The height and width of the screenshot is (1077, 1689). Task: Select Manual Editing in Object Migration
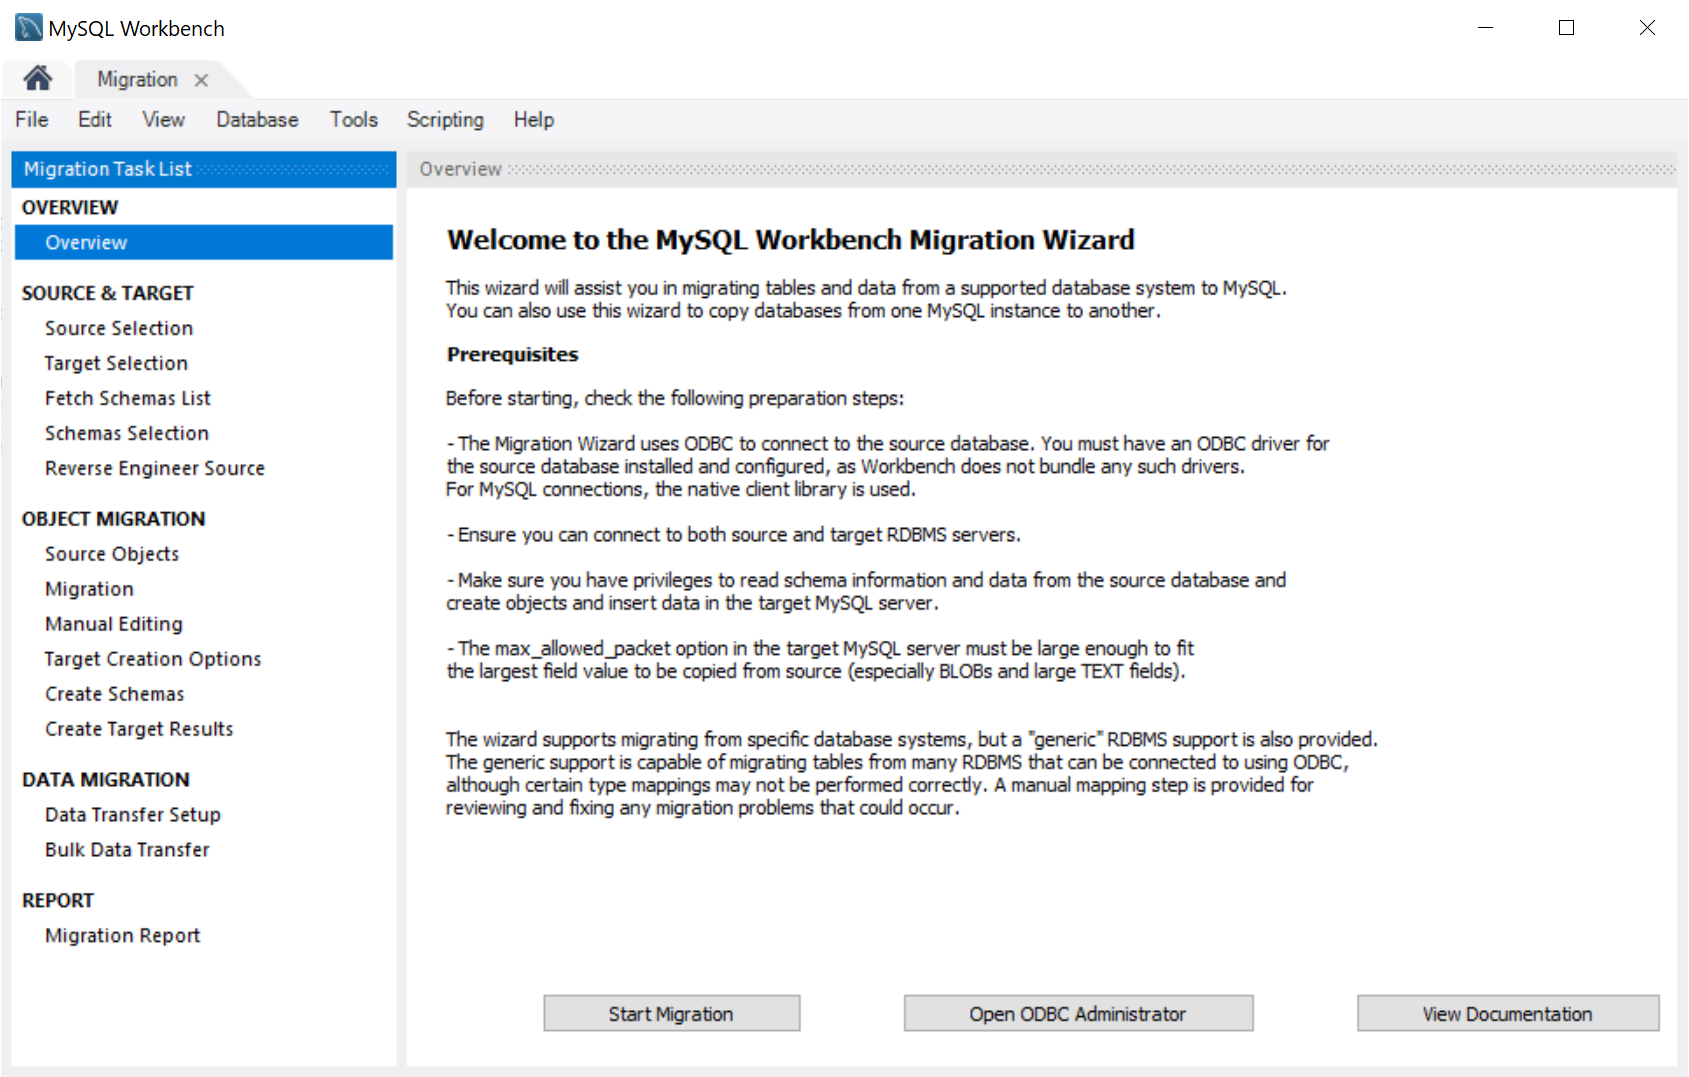pos(114,624)
